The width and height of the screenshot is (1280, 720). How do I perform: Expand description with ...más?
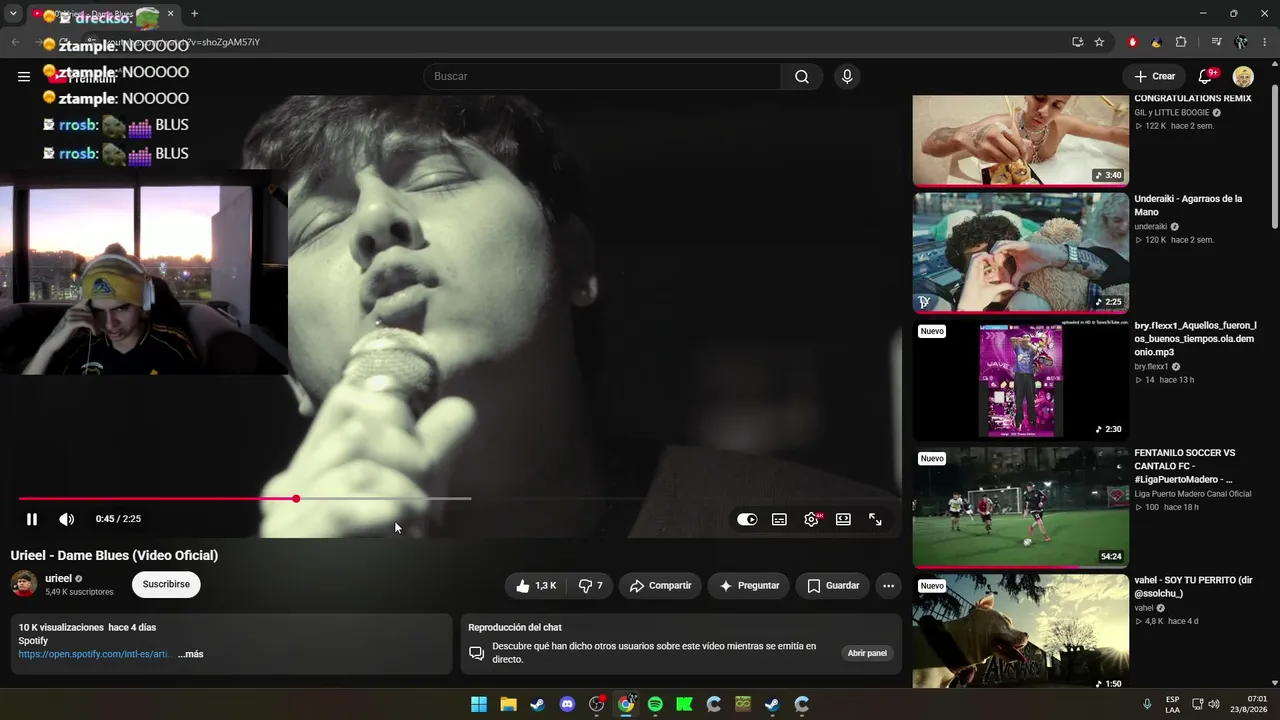[190, 654]
